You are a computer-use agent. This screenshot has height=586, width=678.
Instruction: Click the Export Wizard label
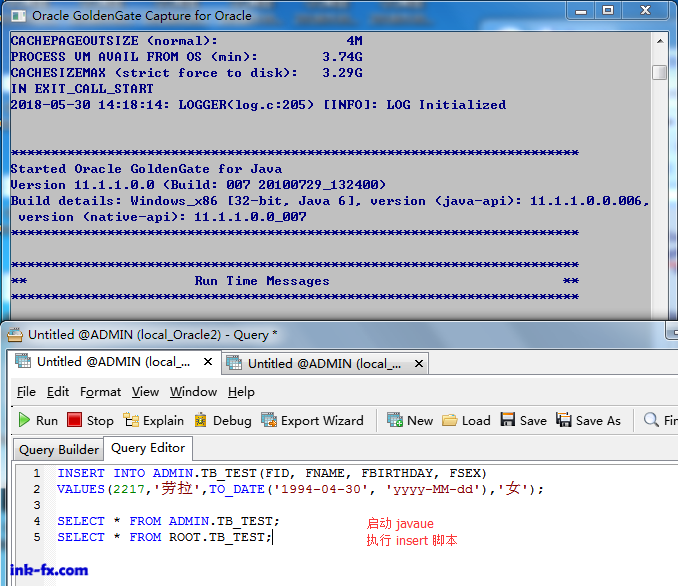click(322, 420)
